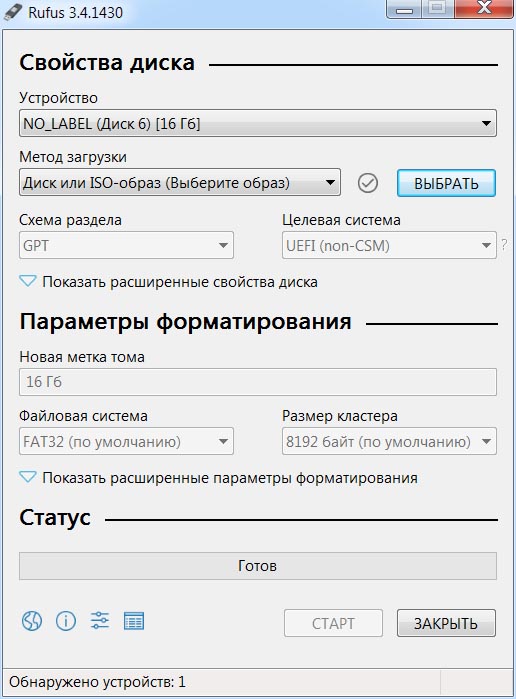This screenshot has width=516, height=699.
Task: Open application settings sliders icon
Action: [99, 621]
